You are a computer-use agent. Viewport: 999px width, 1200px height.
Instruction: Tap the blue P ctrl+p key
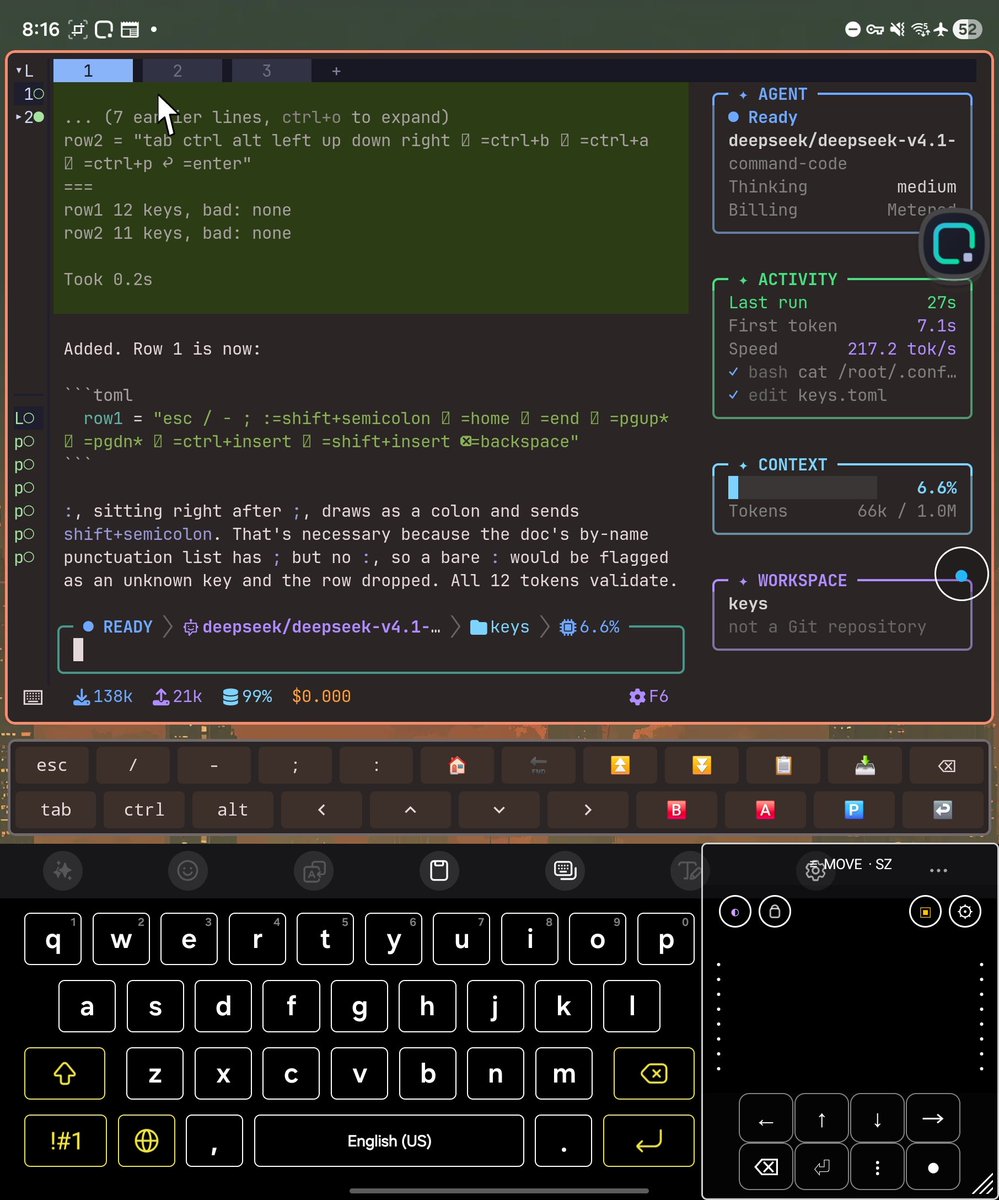tap(854, 809)
